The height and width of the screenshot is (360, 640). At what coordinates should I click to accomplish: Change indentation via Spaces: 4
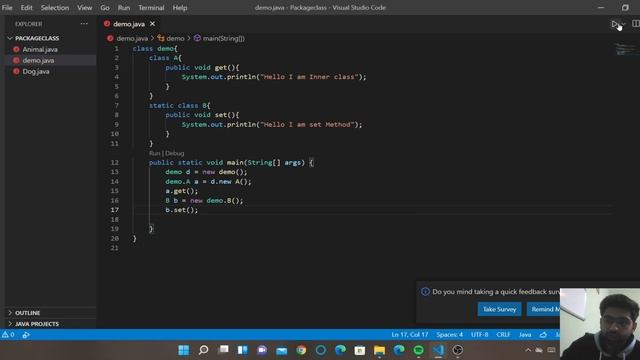point(449,335)
